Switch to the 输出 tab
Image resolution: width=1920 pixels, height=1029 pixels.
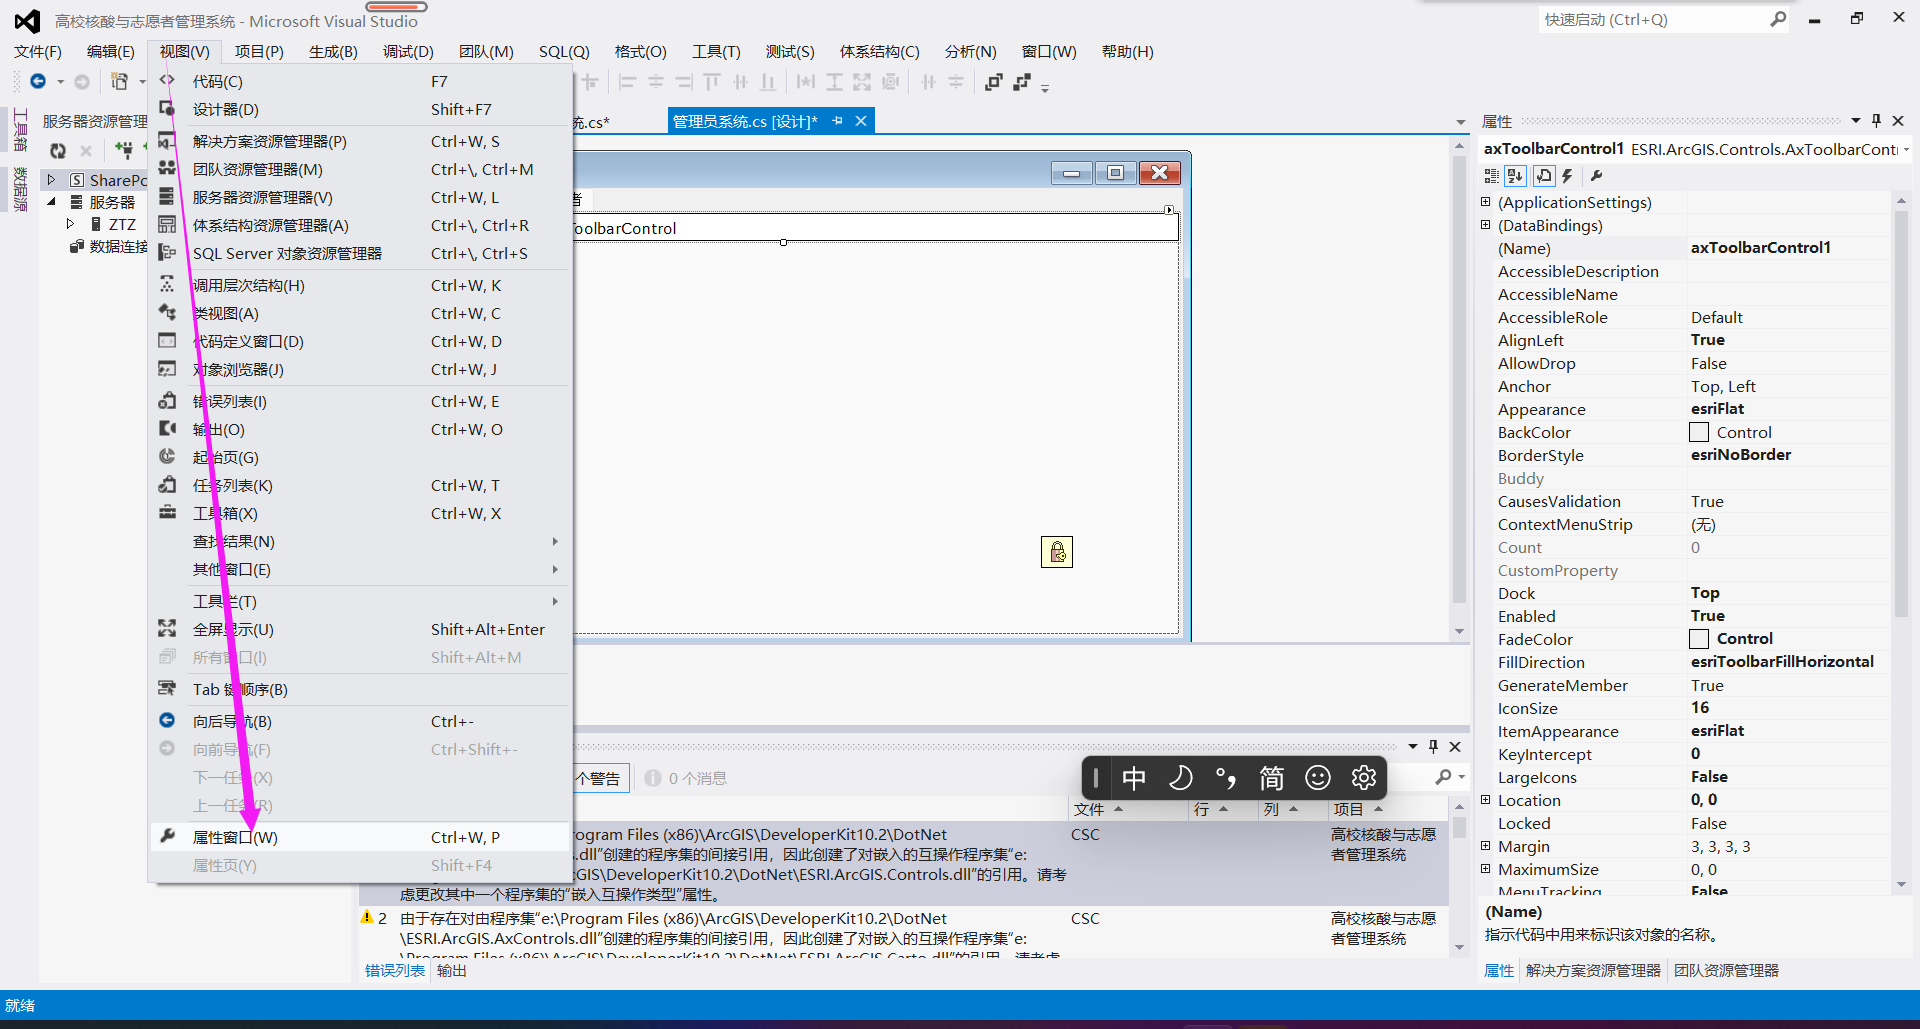[452, 970]
